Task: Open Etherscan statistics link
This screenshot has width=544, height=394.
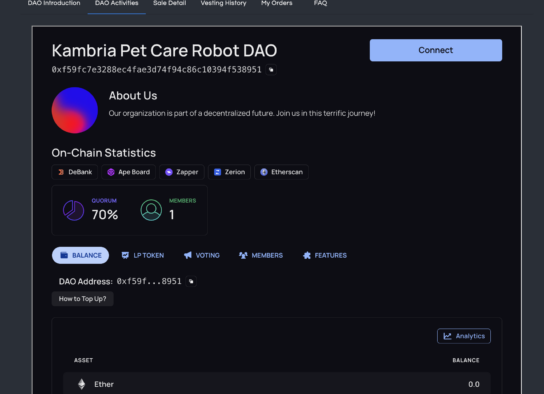Action: [x=281, y=172]
